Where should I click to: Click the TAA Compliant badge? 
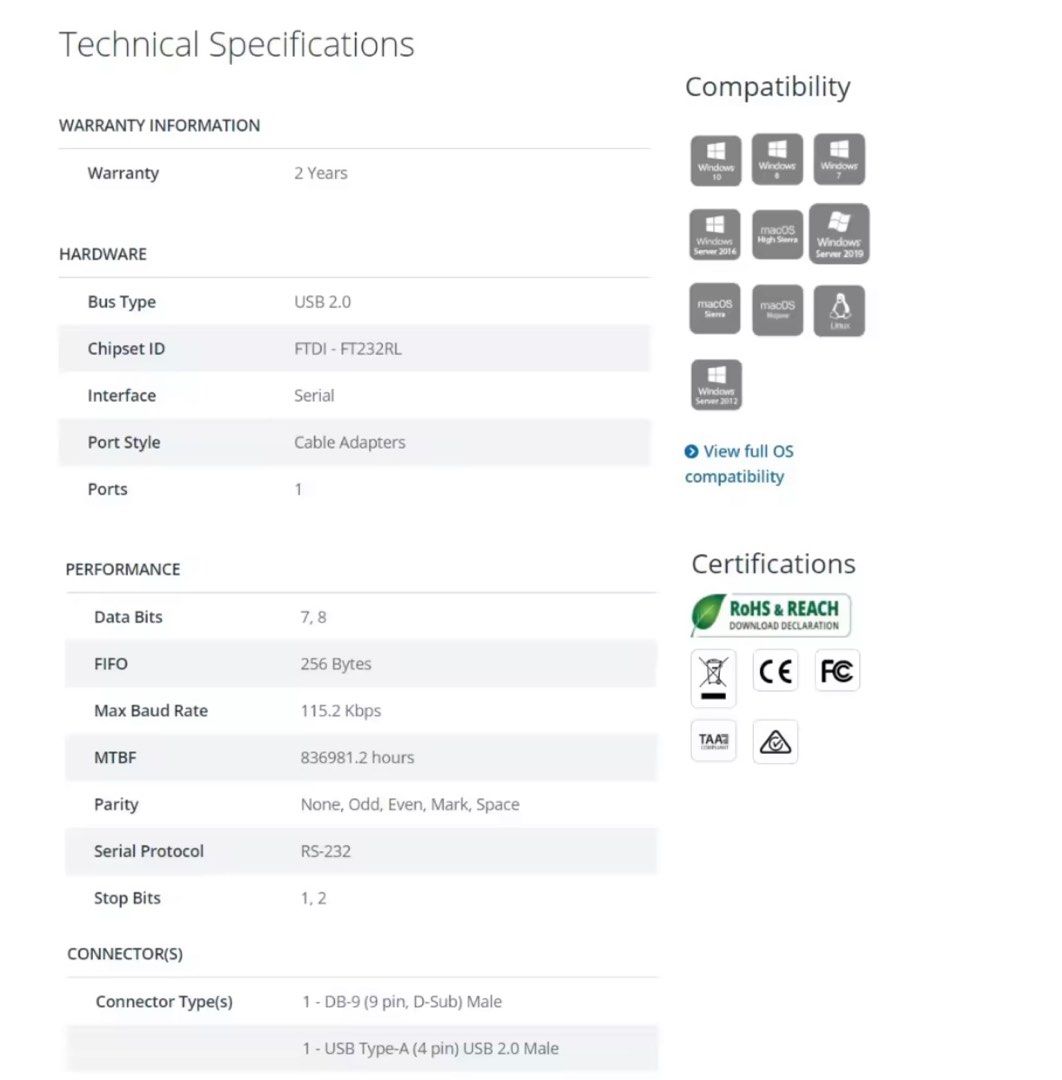[714, 741]
